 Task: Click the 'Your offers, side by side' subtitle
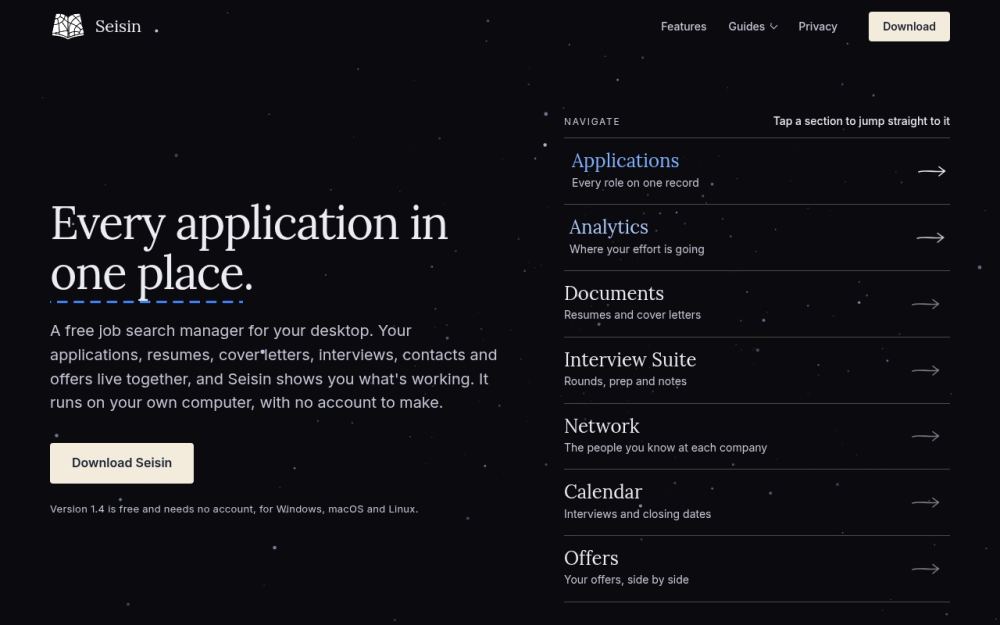coord(626,580)
